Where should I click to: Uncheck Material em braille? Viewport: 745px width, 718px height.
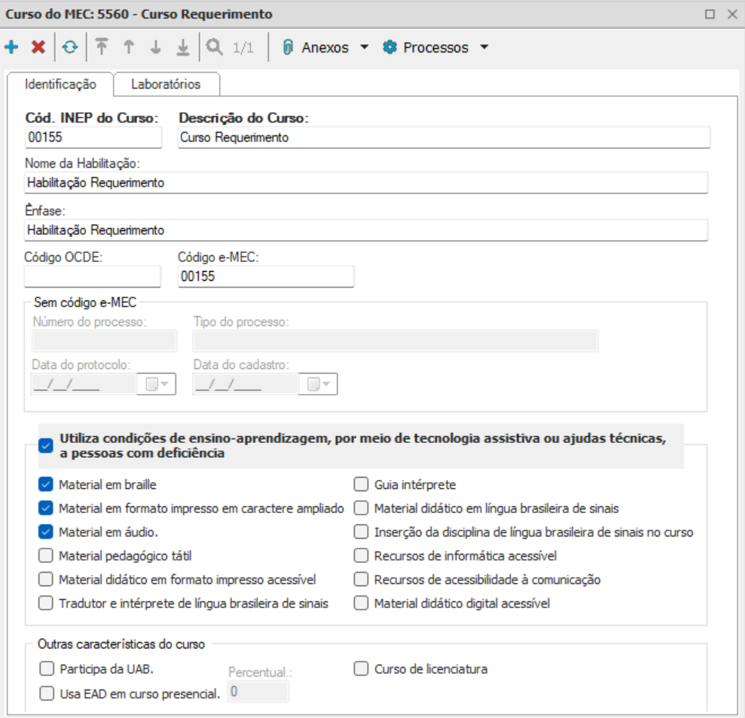[x=46, y=484]
